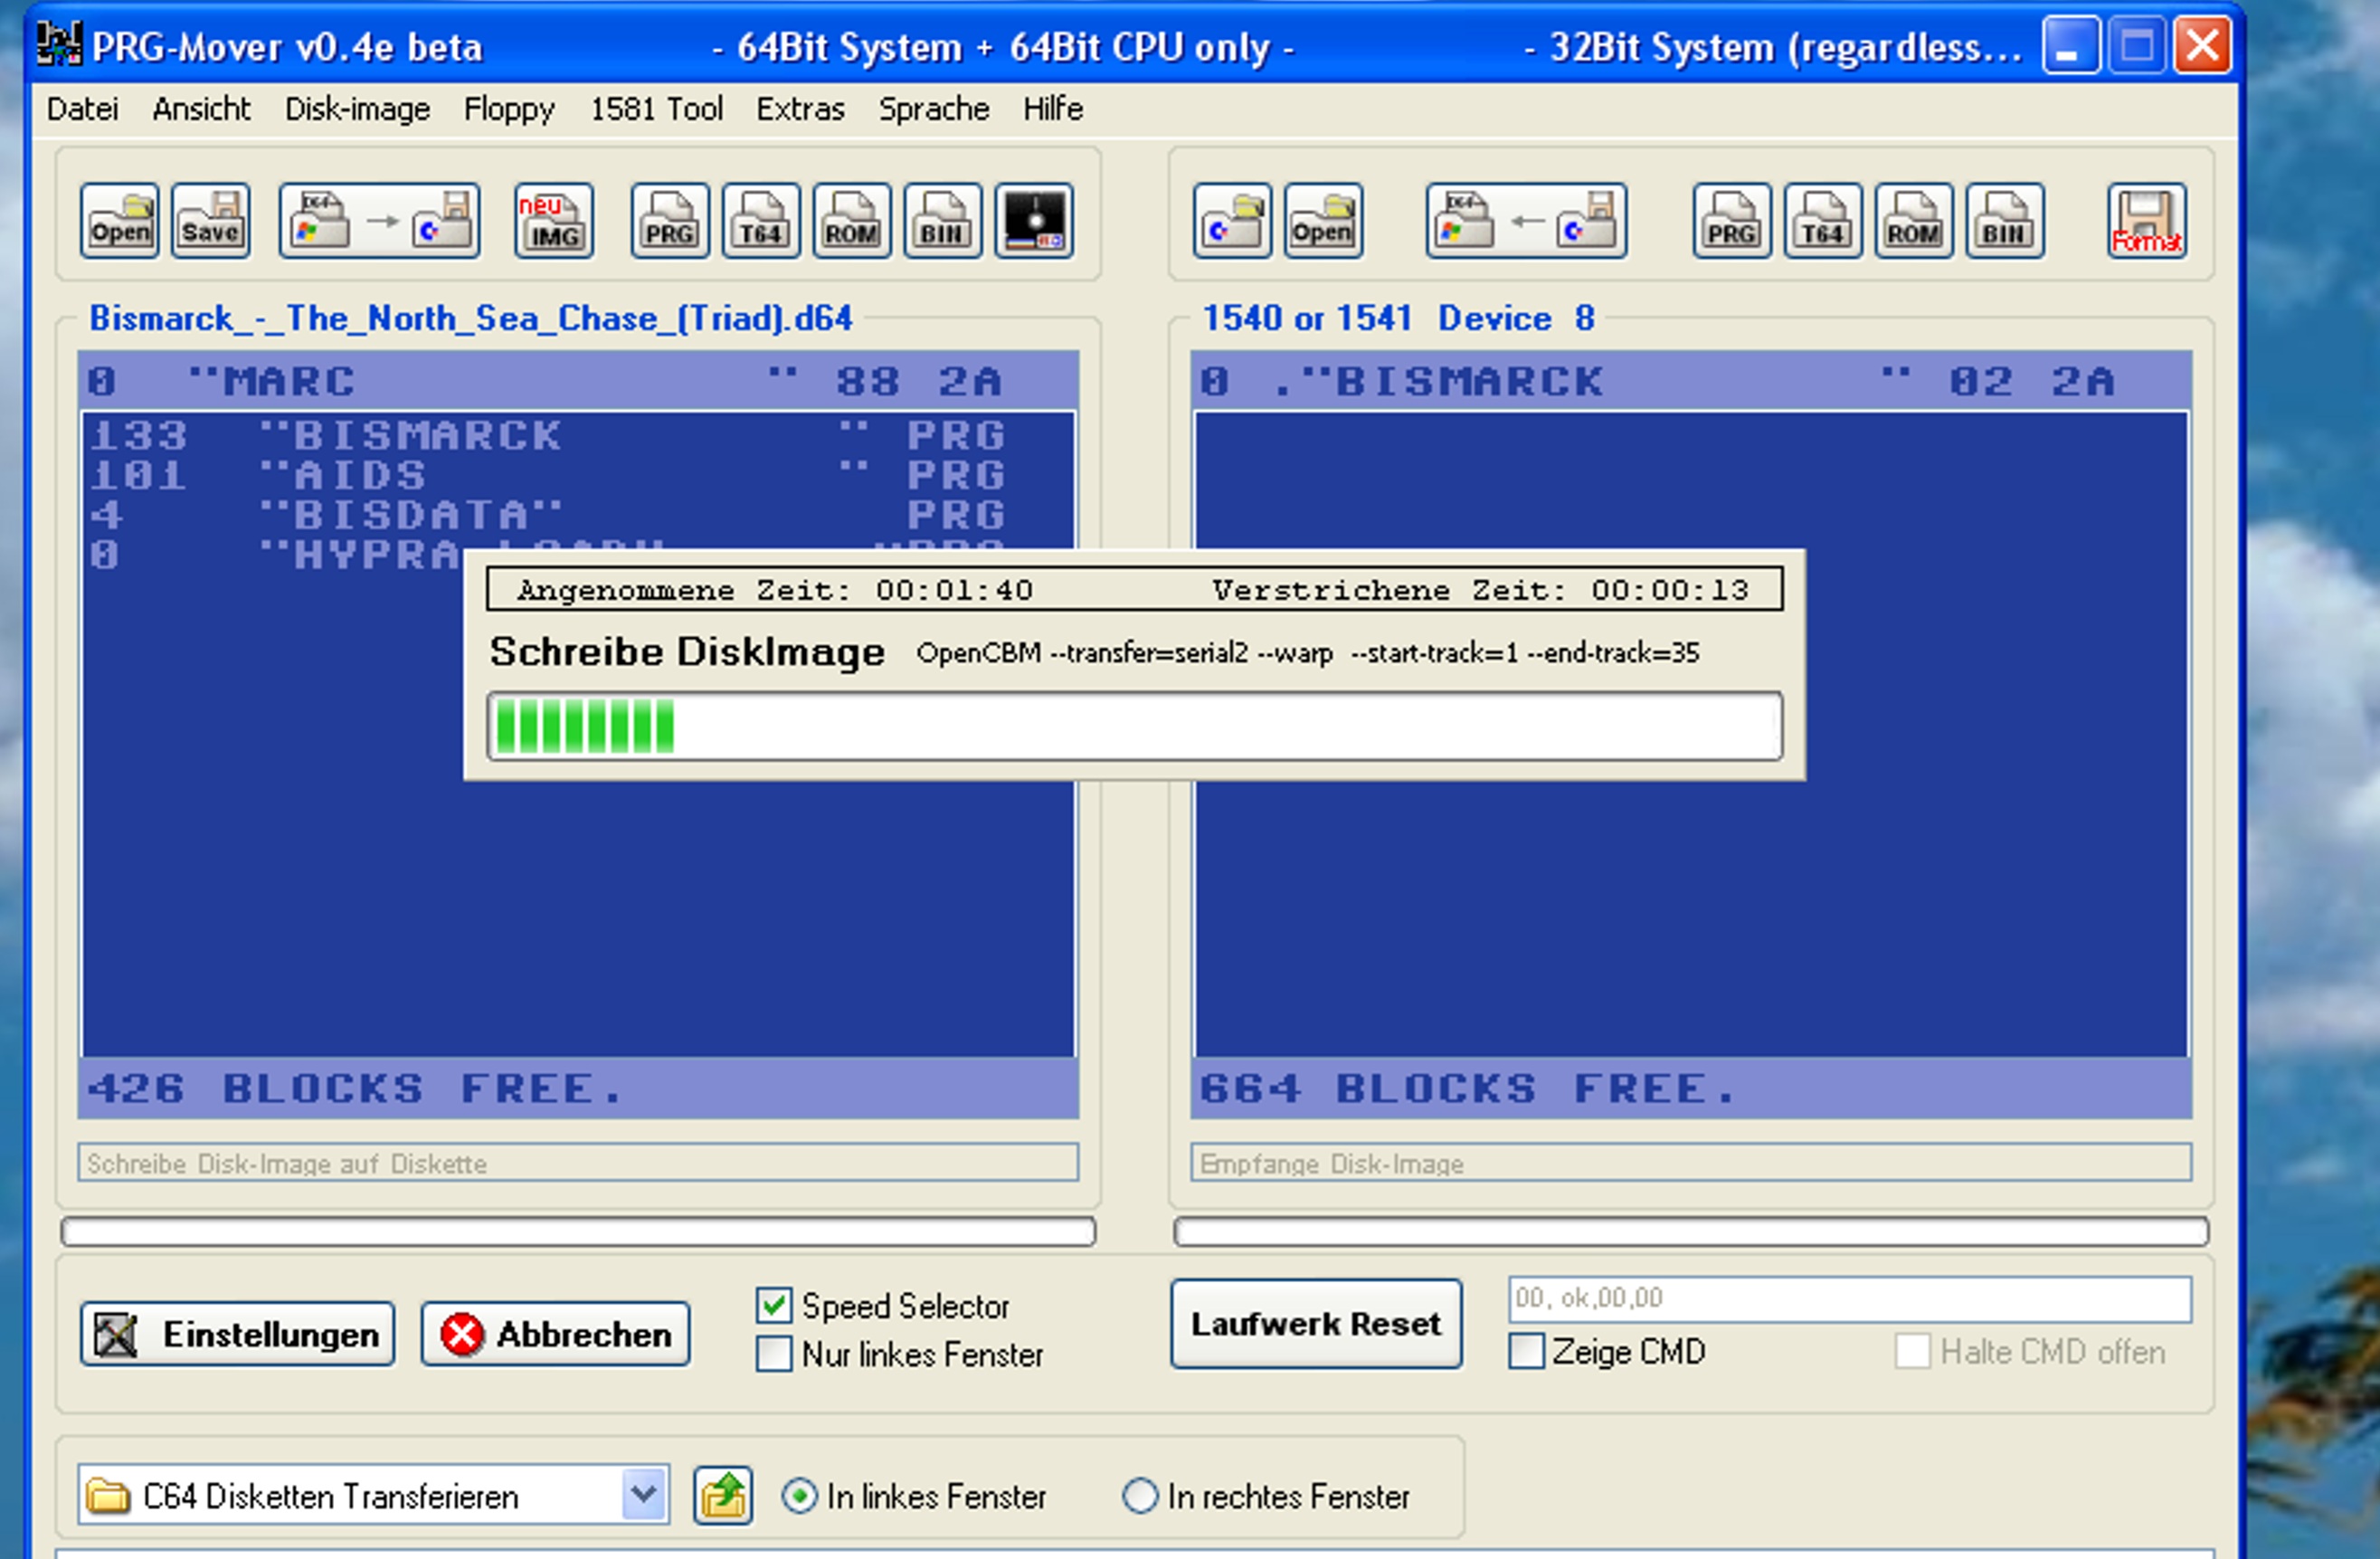Image resolution: width=2380 pixels, height=1559 pixels.
Task: Click the right panel Open icon
Action: pyautogui.click(x=1323, y=221)
